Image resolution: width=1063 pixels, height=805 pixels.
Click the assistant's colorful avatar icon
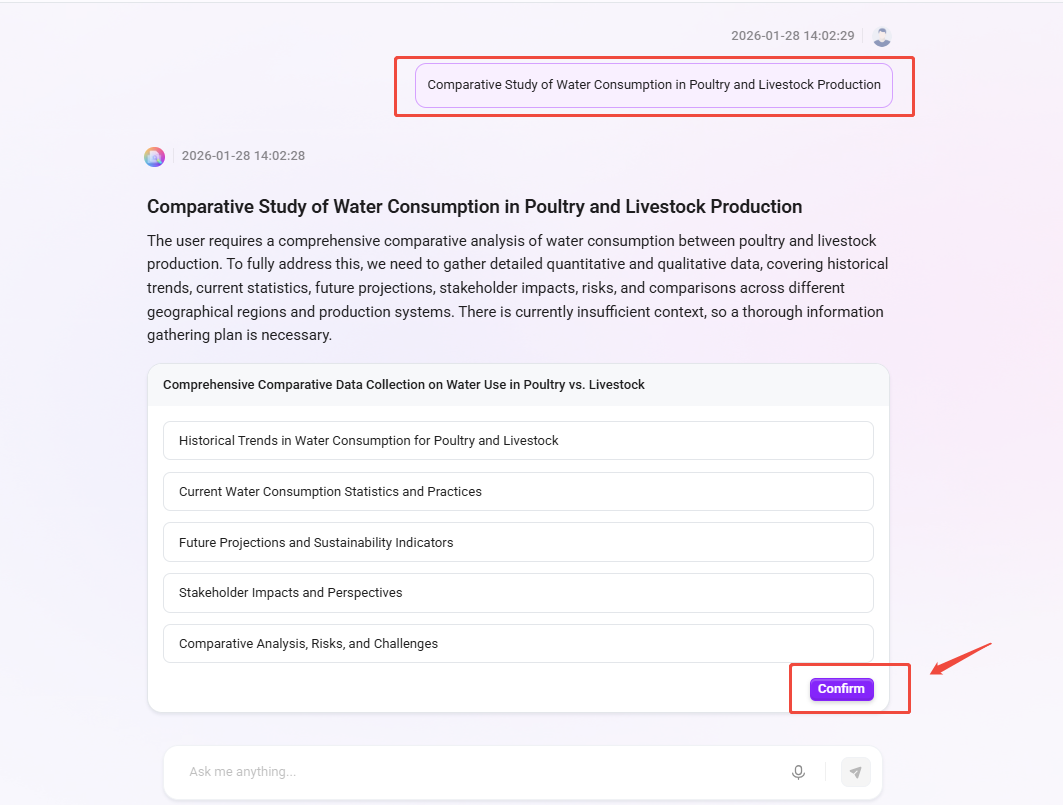154,156
